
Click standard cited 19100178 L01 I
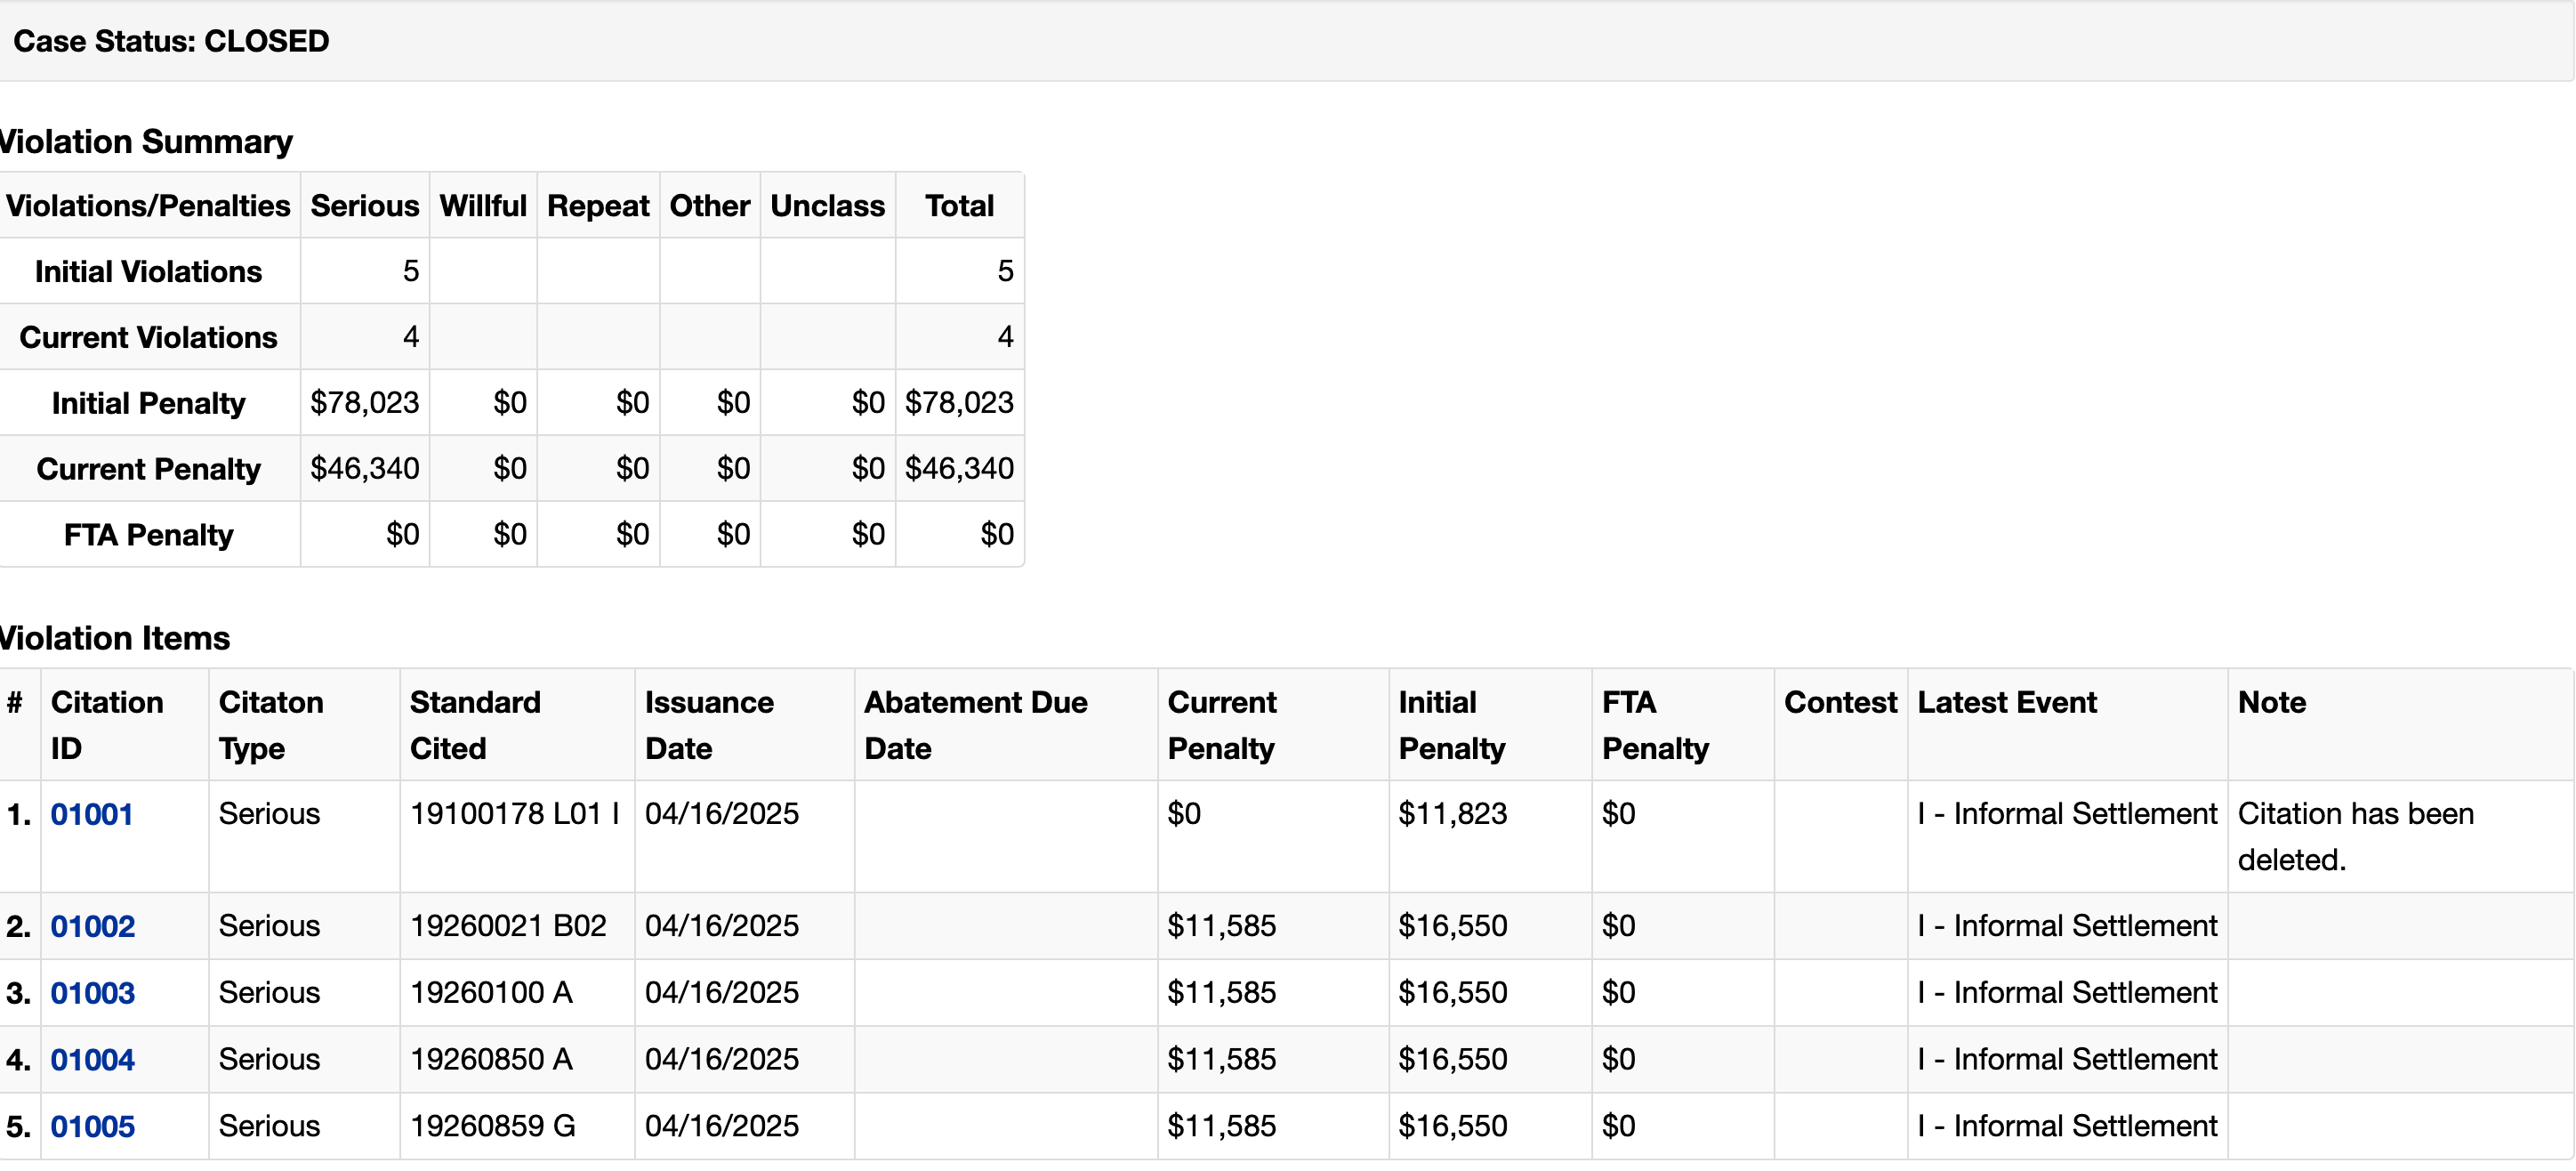click(515, 814)
